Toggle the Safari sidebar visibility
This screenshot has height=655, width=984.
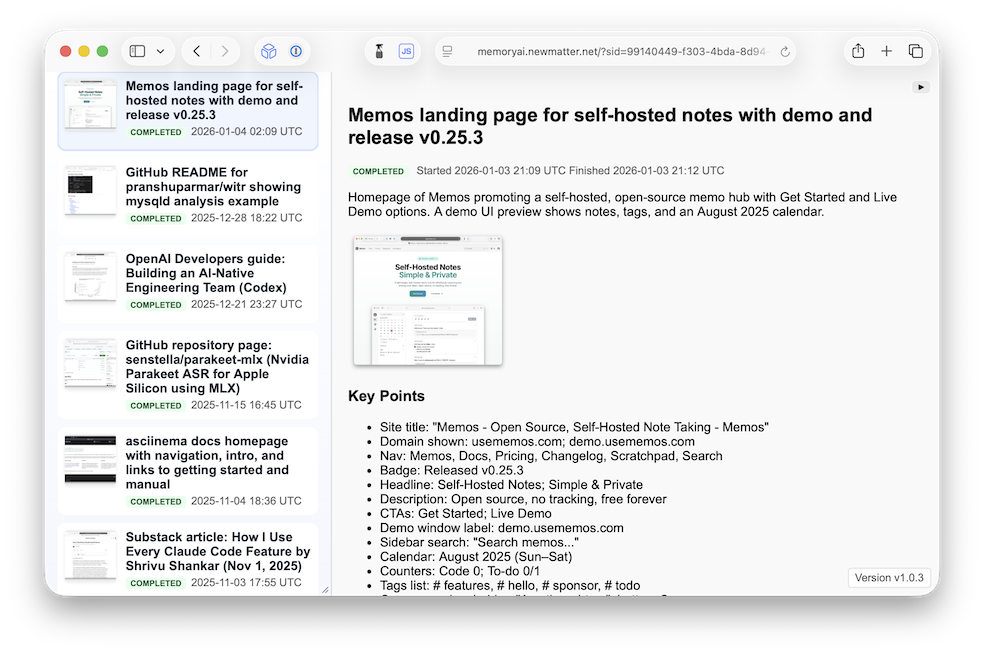pos(137,50)
